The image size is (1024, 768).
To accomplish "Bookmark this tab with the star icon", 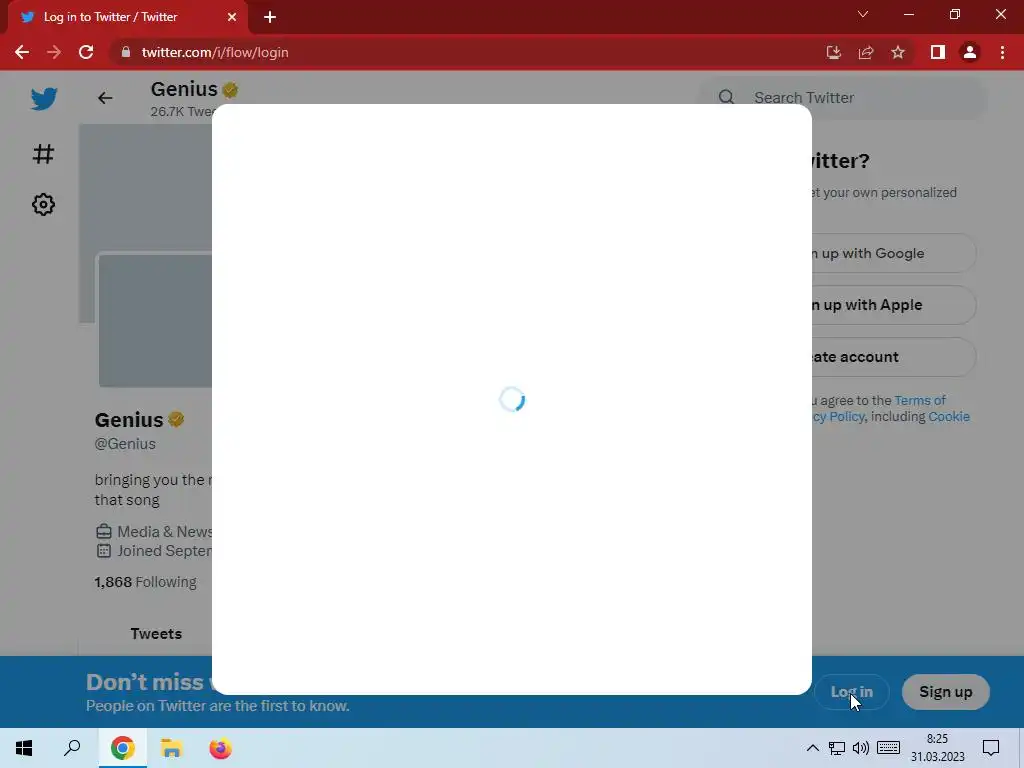I will pyautogui.click(x=898, y=52).
